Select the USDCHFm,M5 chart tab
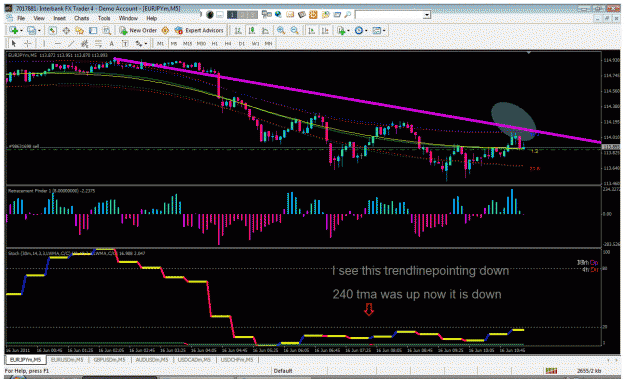The image size is (625, 379). pyautogui.click(x=236, y=360)
